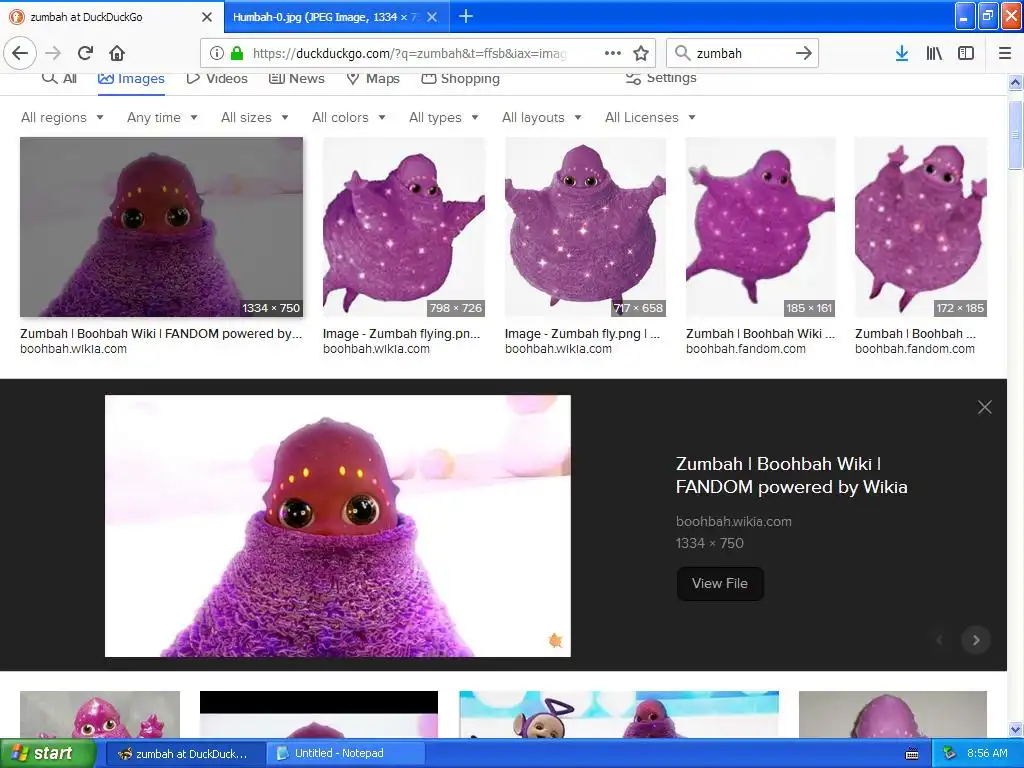Viewport: 1024px width, 768px height.
Task: Open a new tab with plus button
Action: coord(466,16)
